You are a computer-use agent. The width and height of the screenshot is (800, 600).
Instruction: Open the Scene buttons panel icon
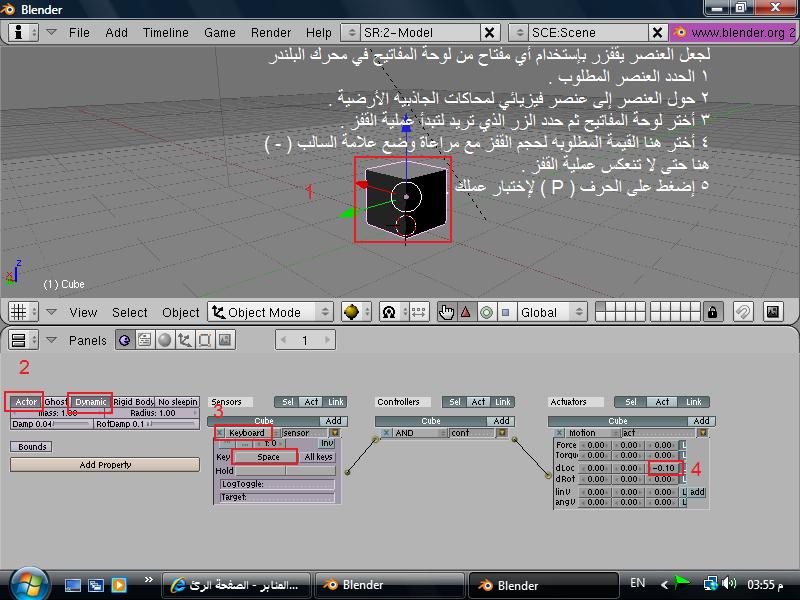(224, 340)
